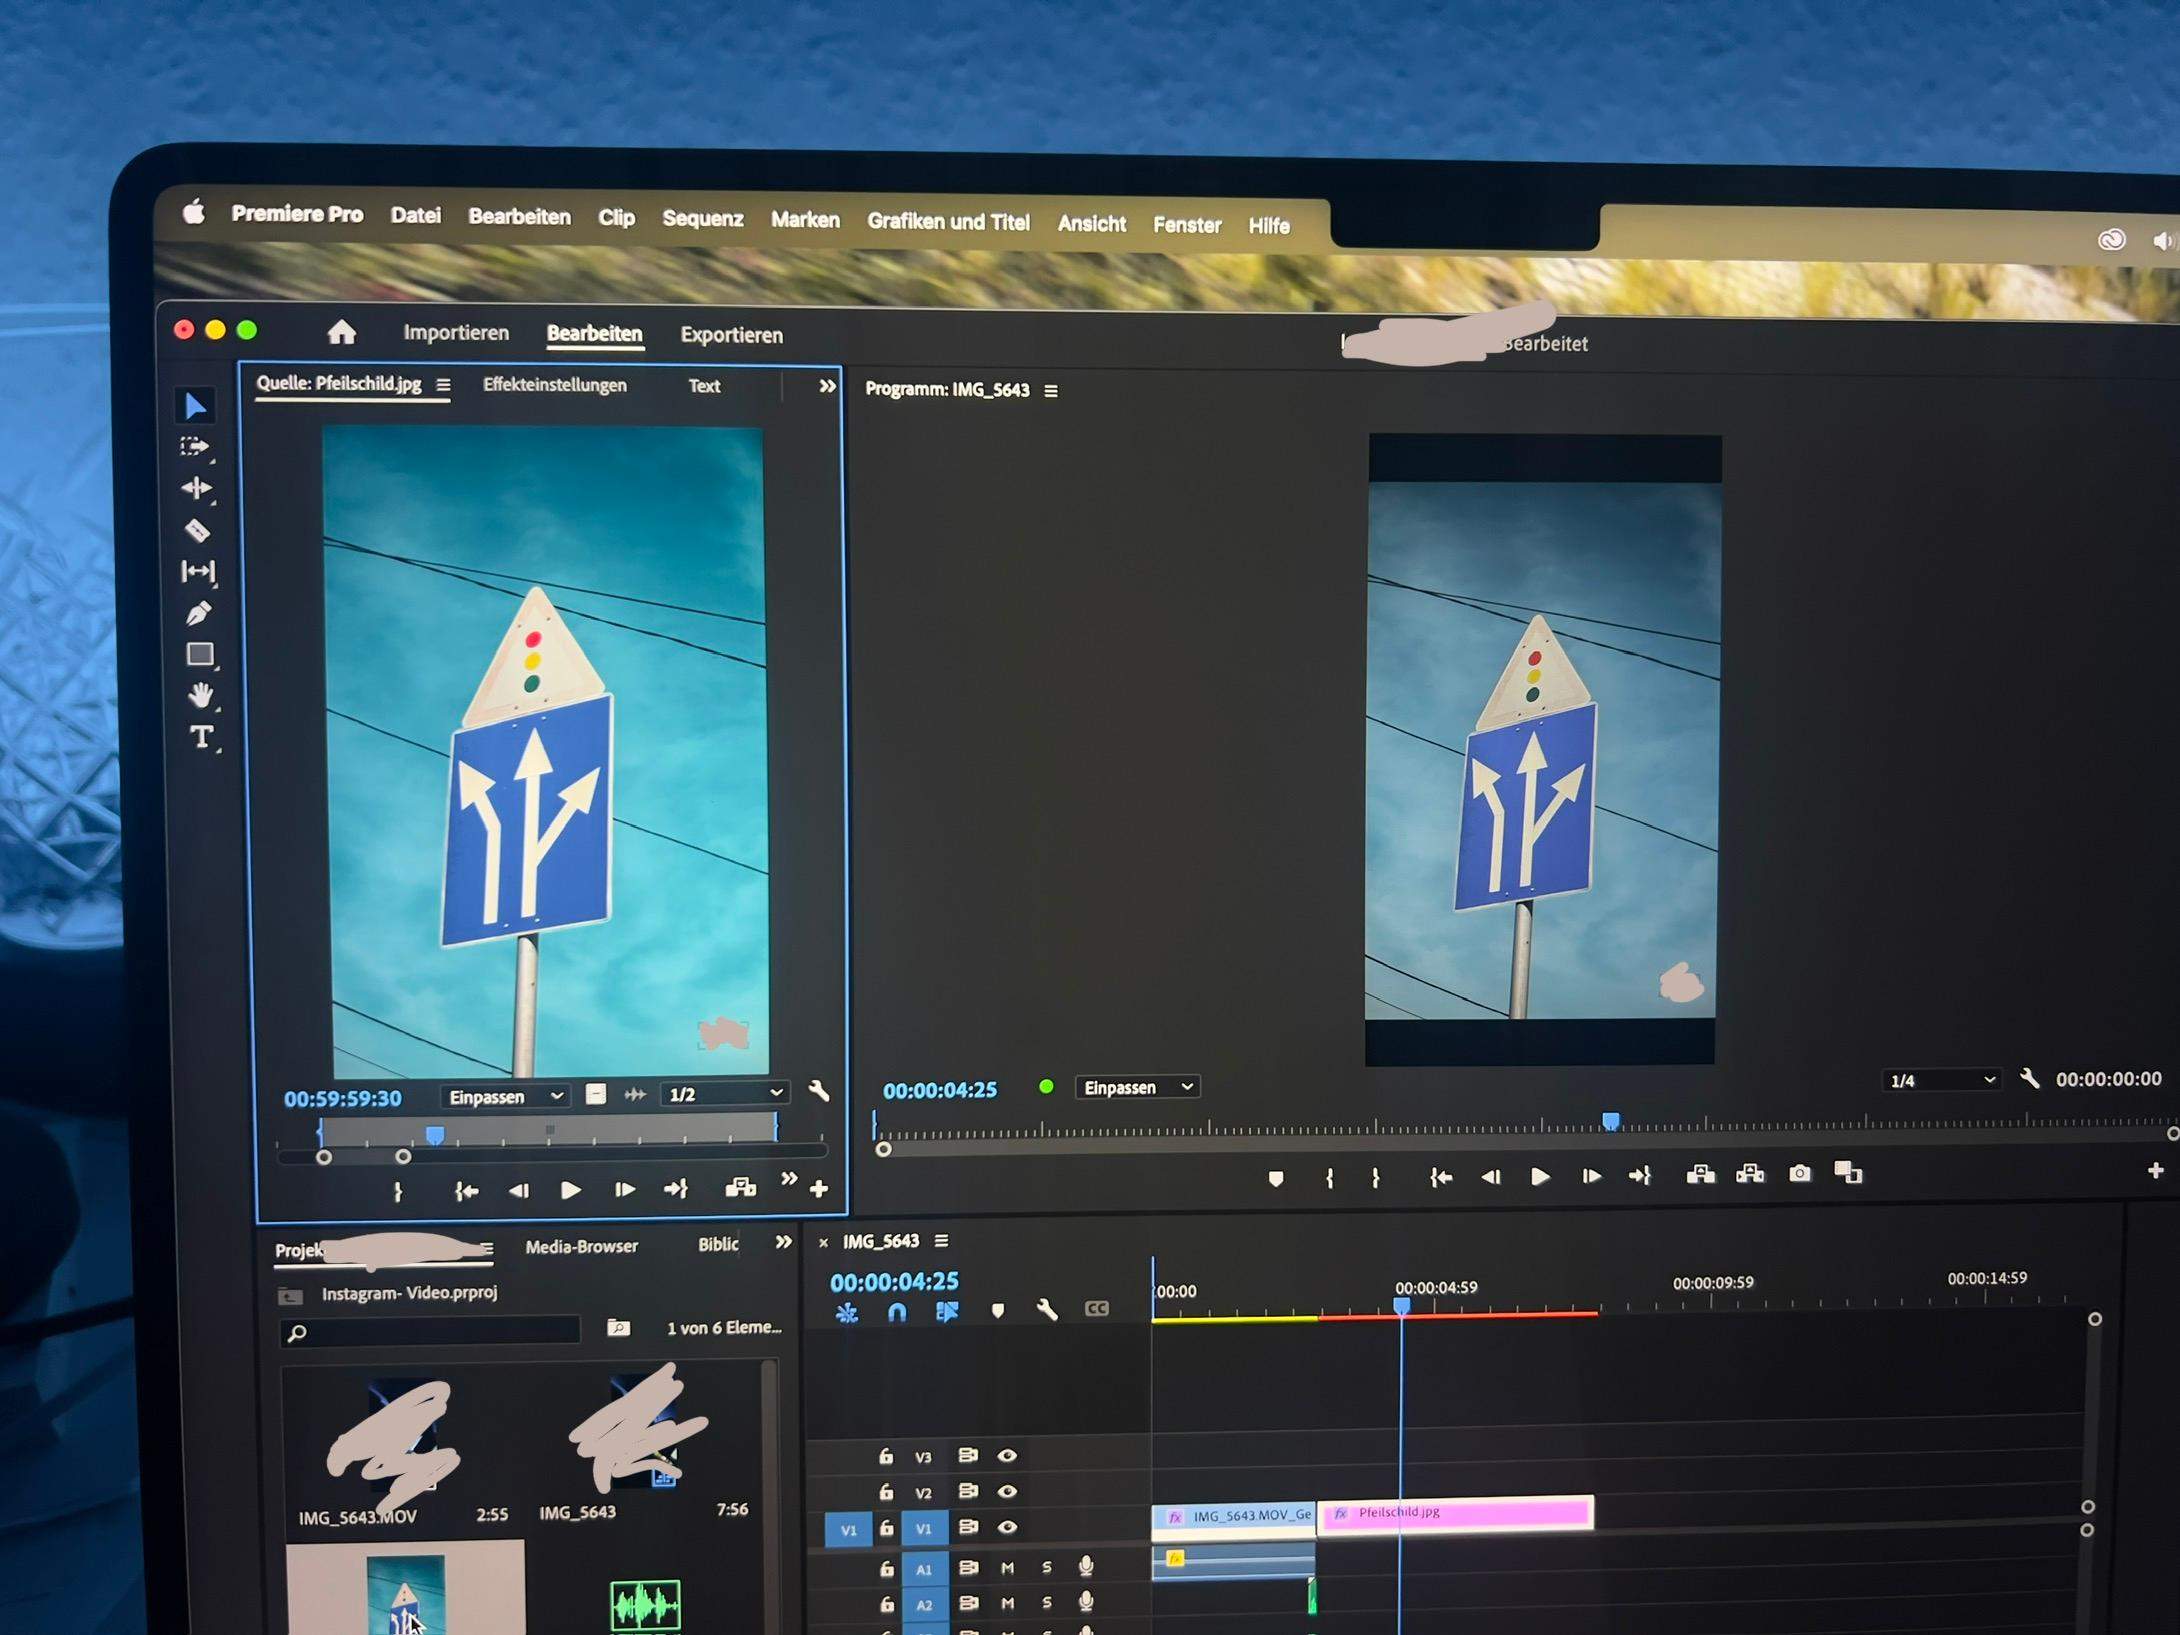The image size is (2180, 1635).
Task: Switch to Effekteinstellungen tab
Action: (x=554, y=385)
